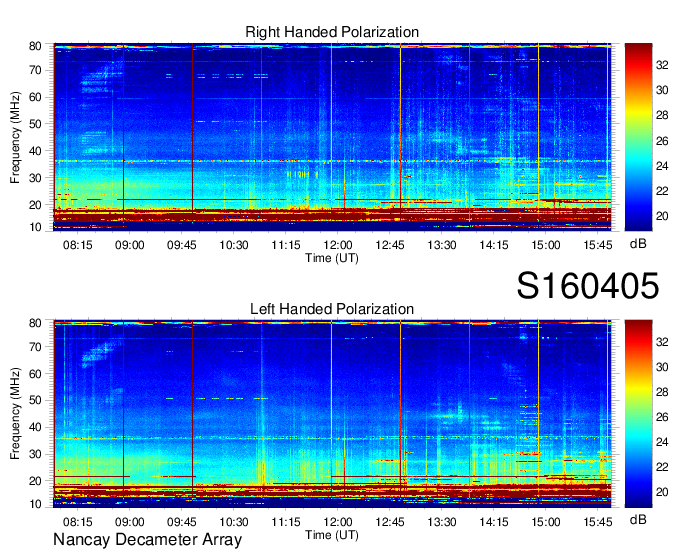680x552 pixels.
Task: Click the "Left Handed Polarization" plot title
Action: (332, 309)
